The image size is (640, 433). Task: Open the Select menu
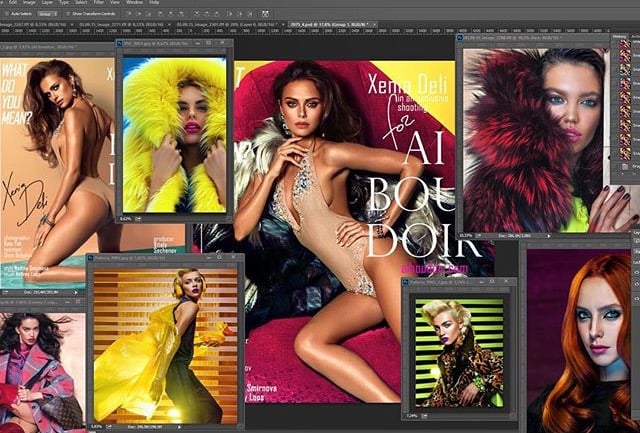81,2
